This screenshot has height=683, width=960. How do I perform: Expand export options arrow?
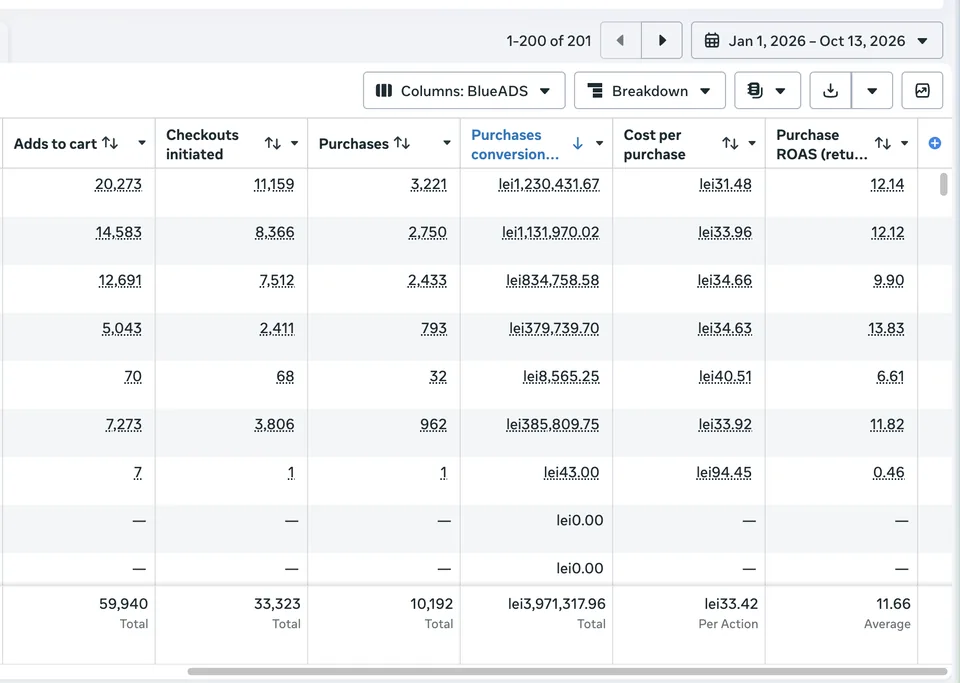(872, 91)
